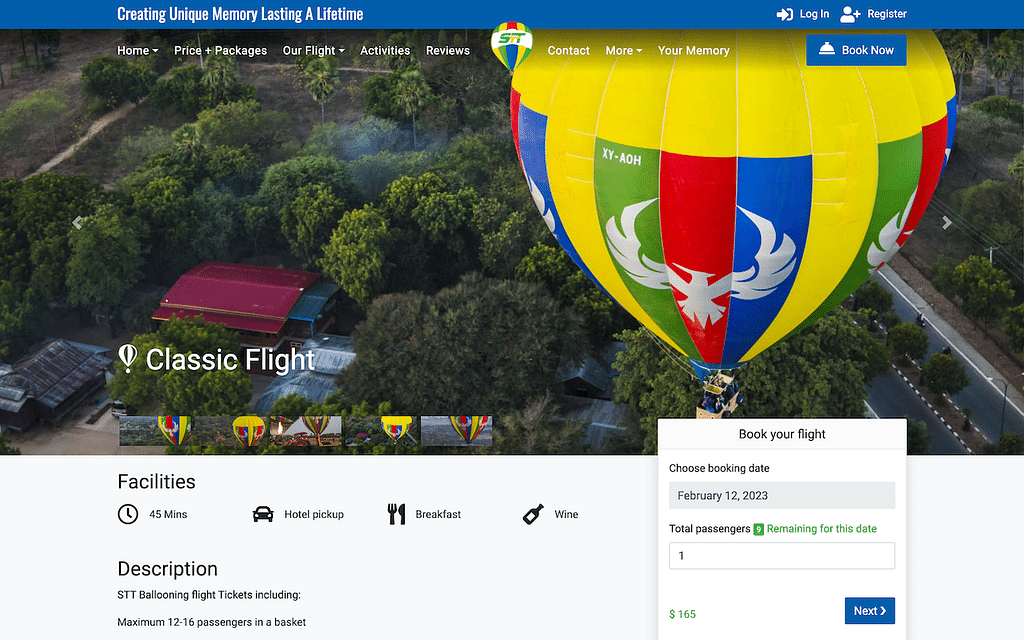Screen dimensions: 1024x640
Task: Click the bell icon in Book Now
Action: tap(826, 50)
